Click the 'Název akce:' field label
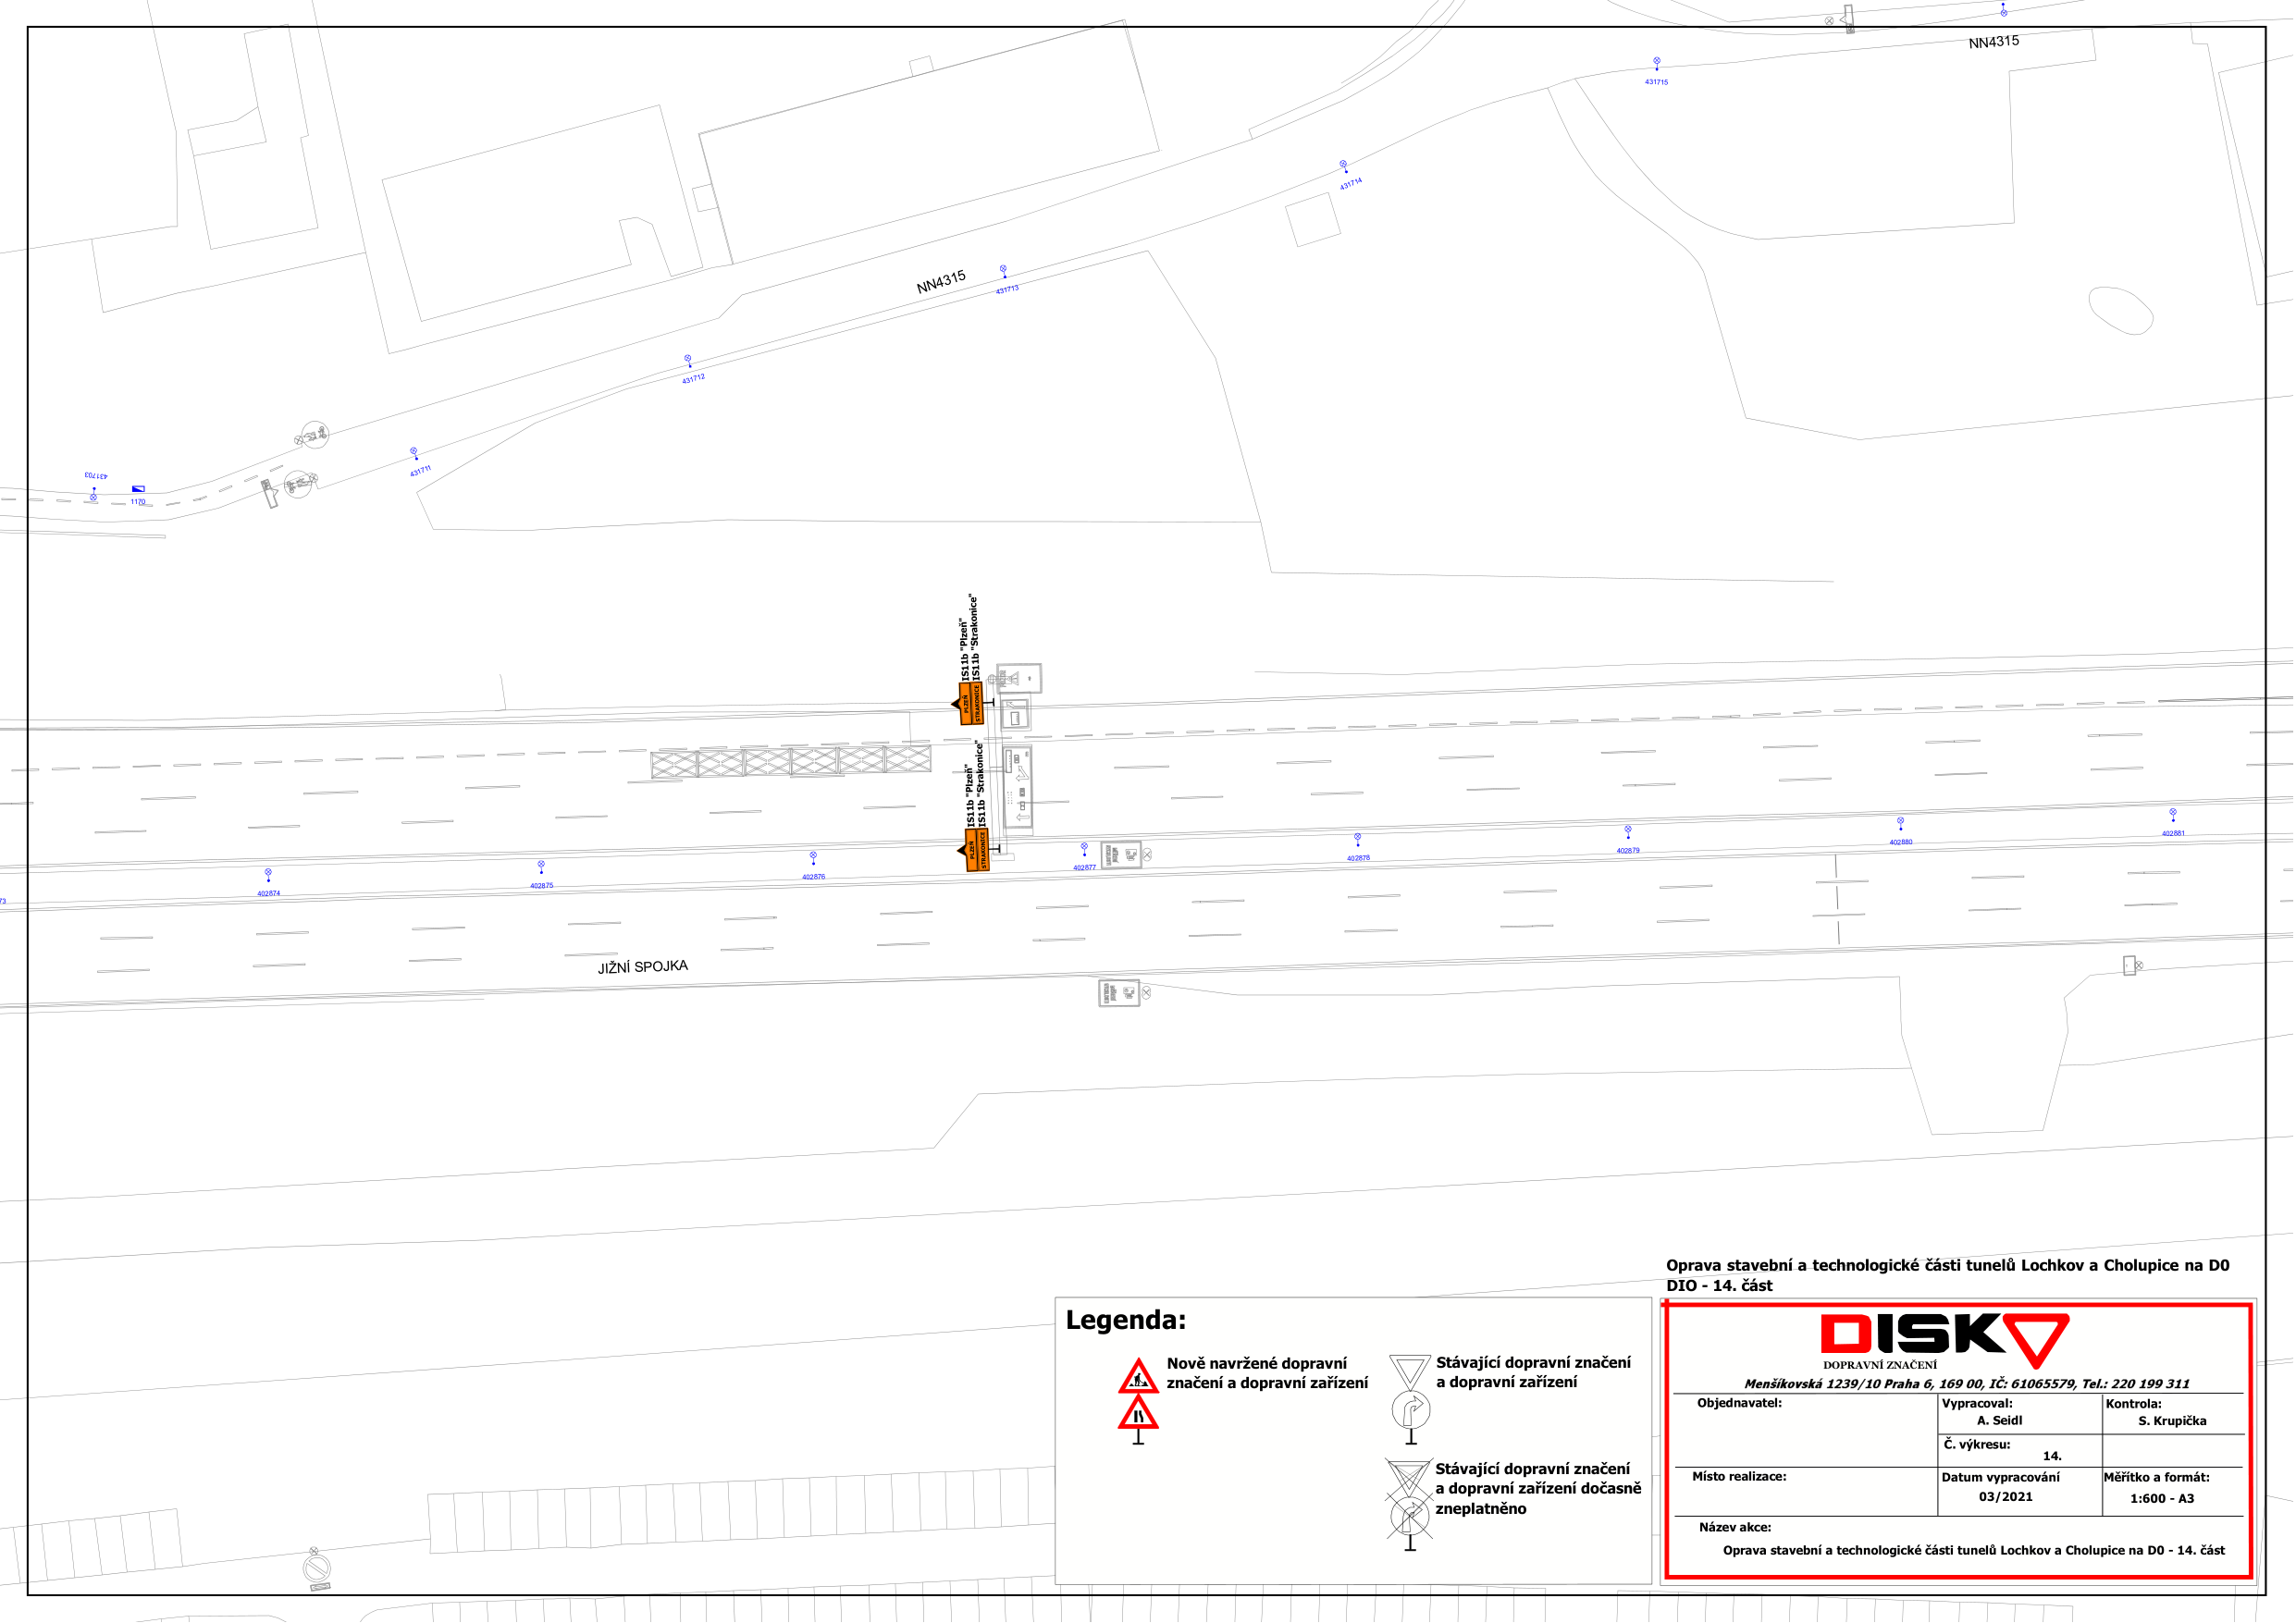2296x1623 pixels. [1735, 1528]
